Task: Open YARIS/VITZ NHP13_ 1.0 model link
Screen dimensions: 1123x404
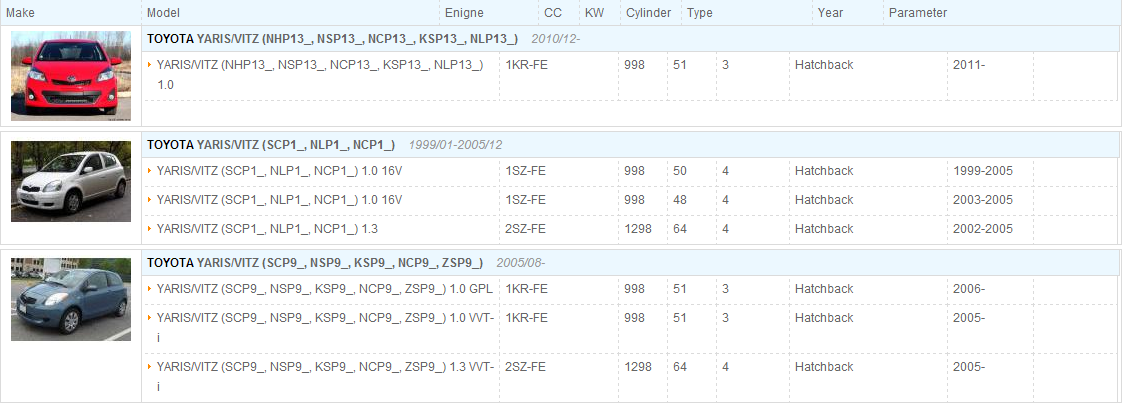Action: point(320,74)
